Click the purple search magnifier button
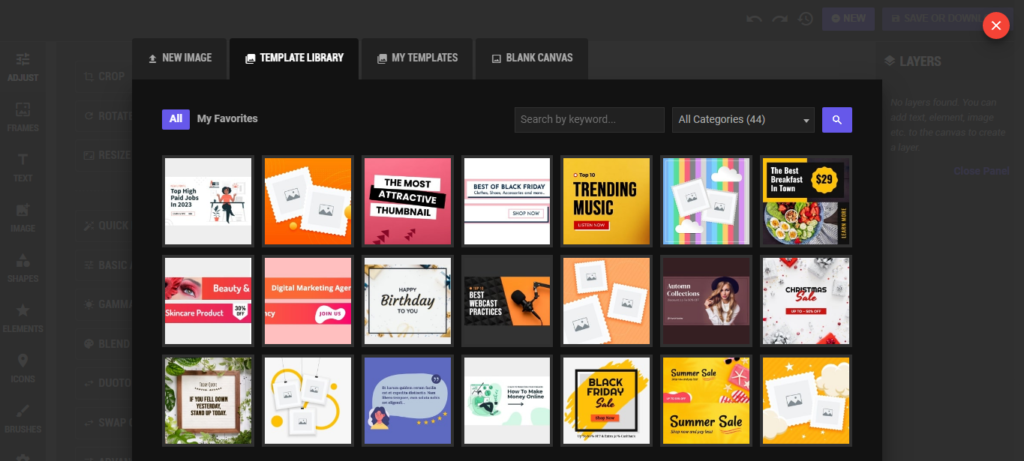 837,120
